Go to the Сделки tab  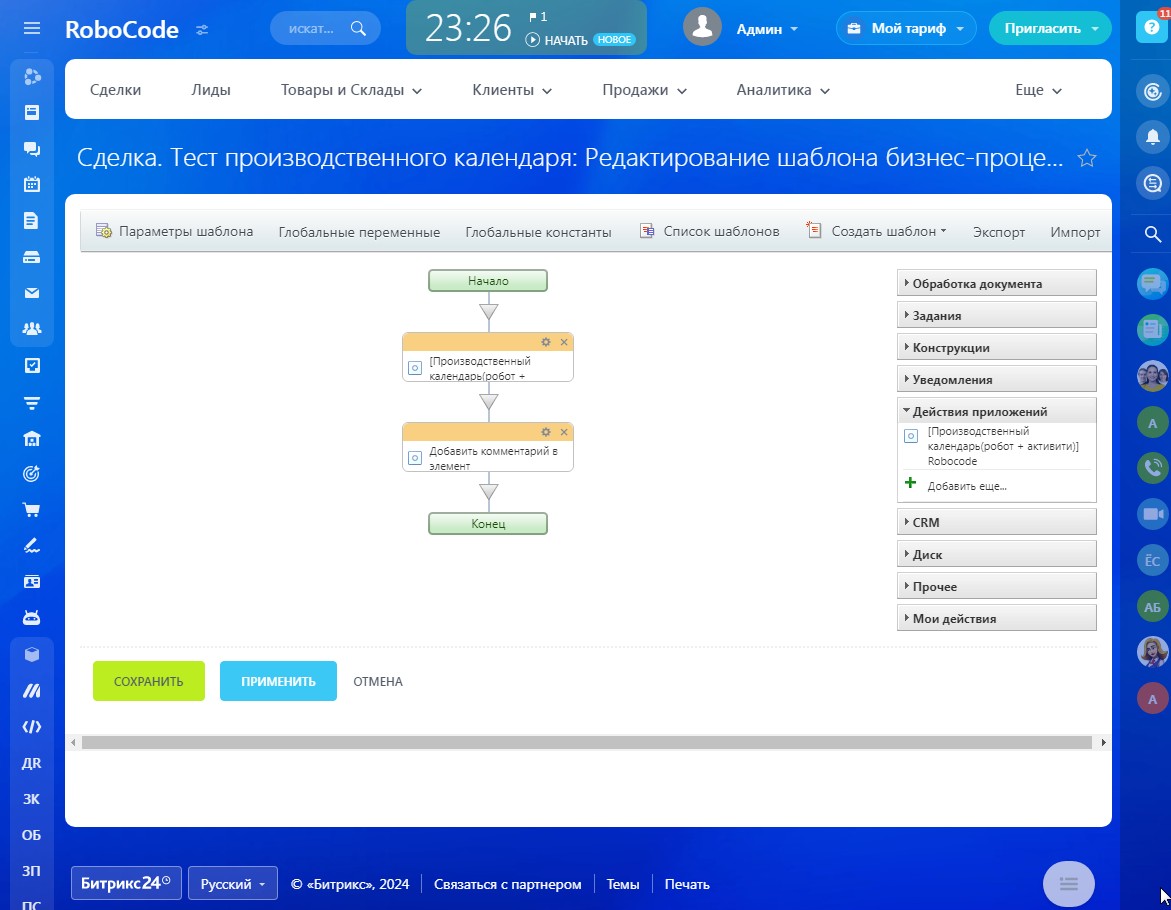115,90
